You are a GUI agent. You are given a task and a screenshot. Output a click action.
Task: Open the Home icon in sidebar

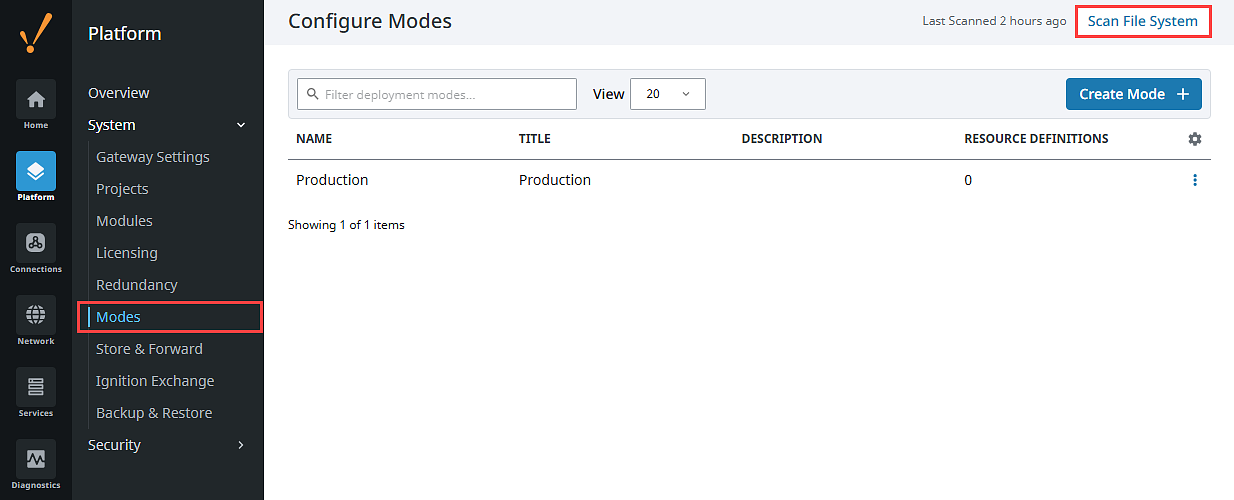pyautogui.click(x=36, y=99)
